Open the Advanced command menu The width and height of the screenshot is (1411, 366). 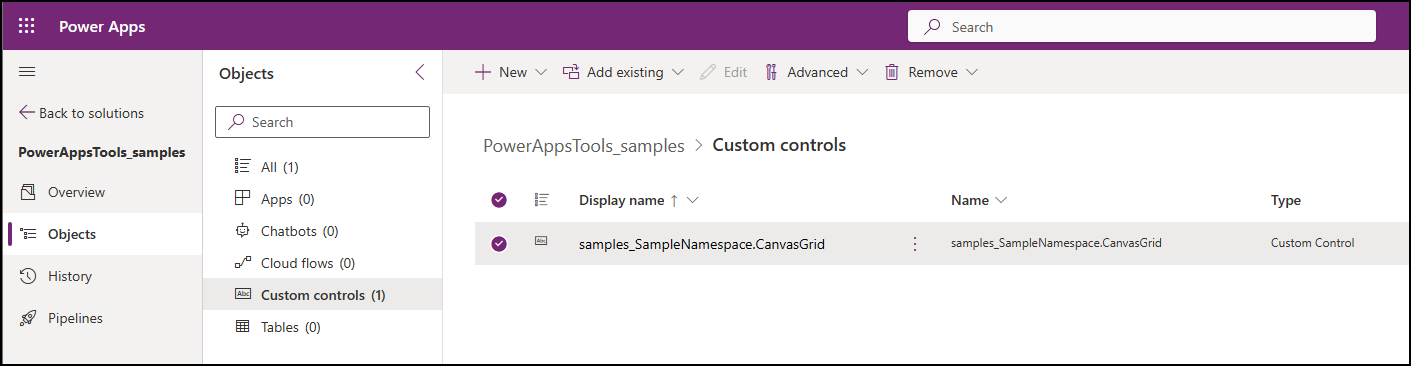(806, 72)
